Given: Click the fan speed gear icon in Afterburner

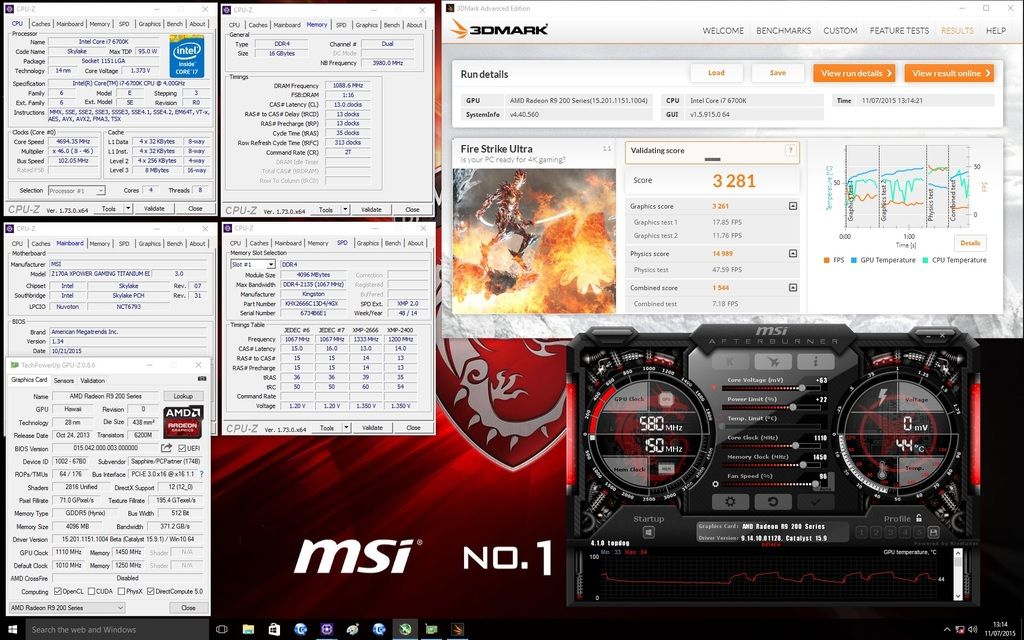Looking at the screenshot, I should coord(716,484).
